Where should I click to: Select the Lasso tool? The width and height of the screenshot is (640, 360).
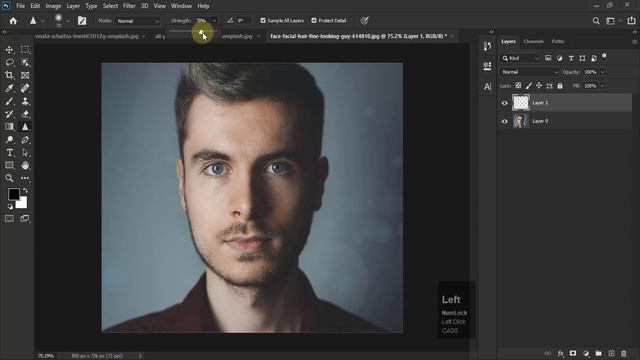[x=9, y=62]
